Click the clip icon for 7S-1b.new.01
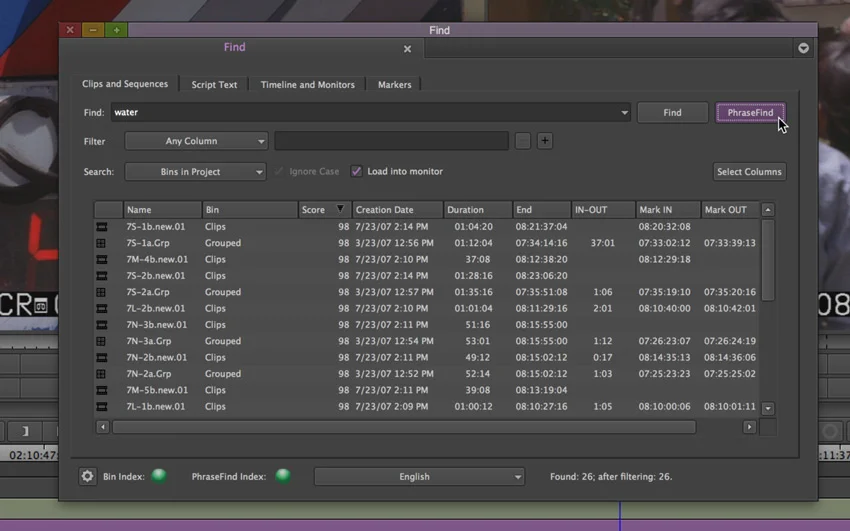Screen dimensions: 850x531 pyautogui.click(x=101, y=226)
